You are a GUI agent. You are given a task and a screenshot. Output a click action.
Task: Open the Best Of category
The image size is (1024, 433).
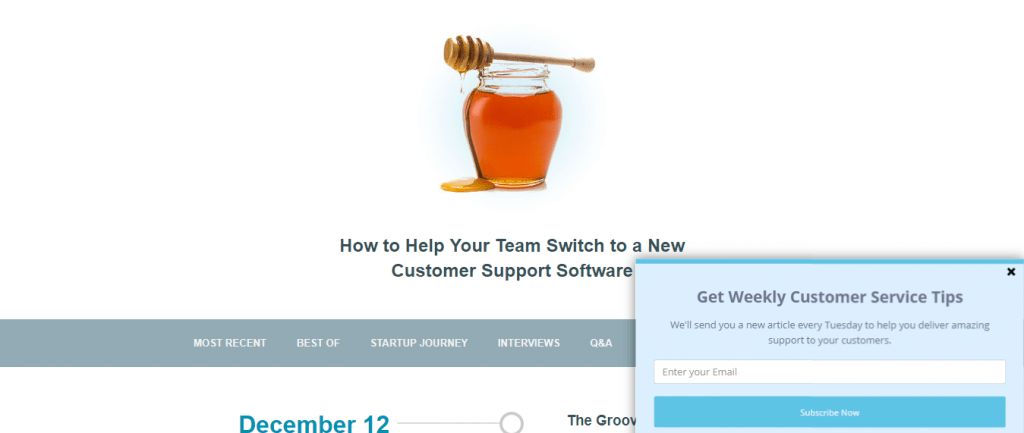[318, 343]
